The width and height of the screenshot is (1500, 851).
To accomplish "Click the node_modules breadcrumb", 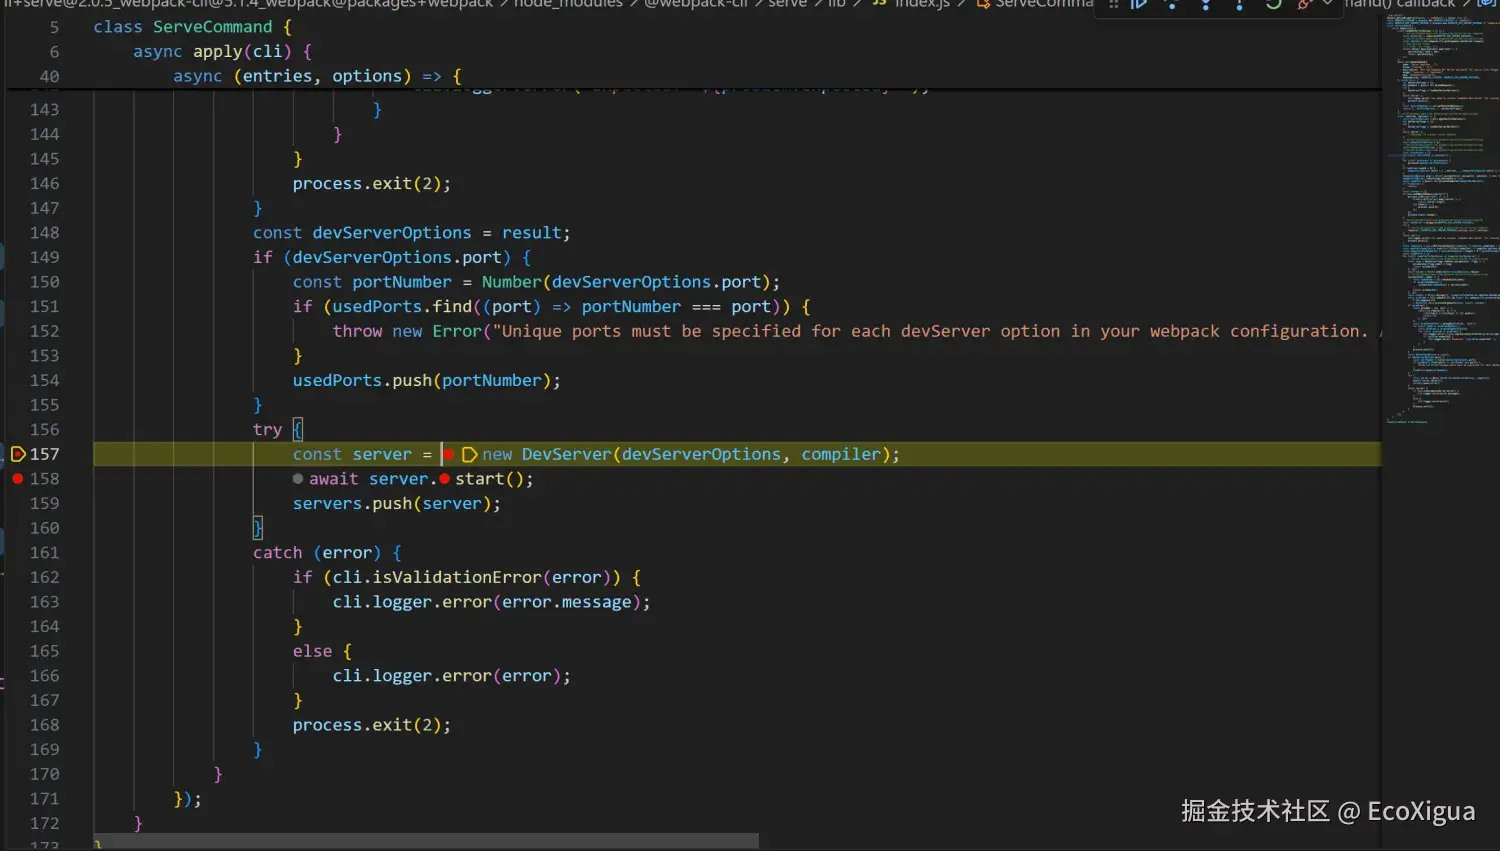I will [568, 4].
